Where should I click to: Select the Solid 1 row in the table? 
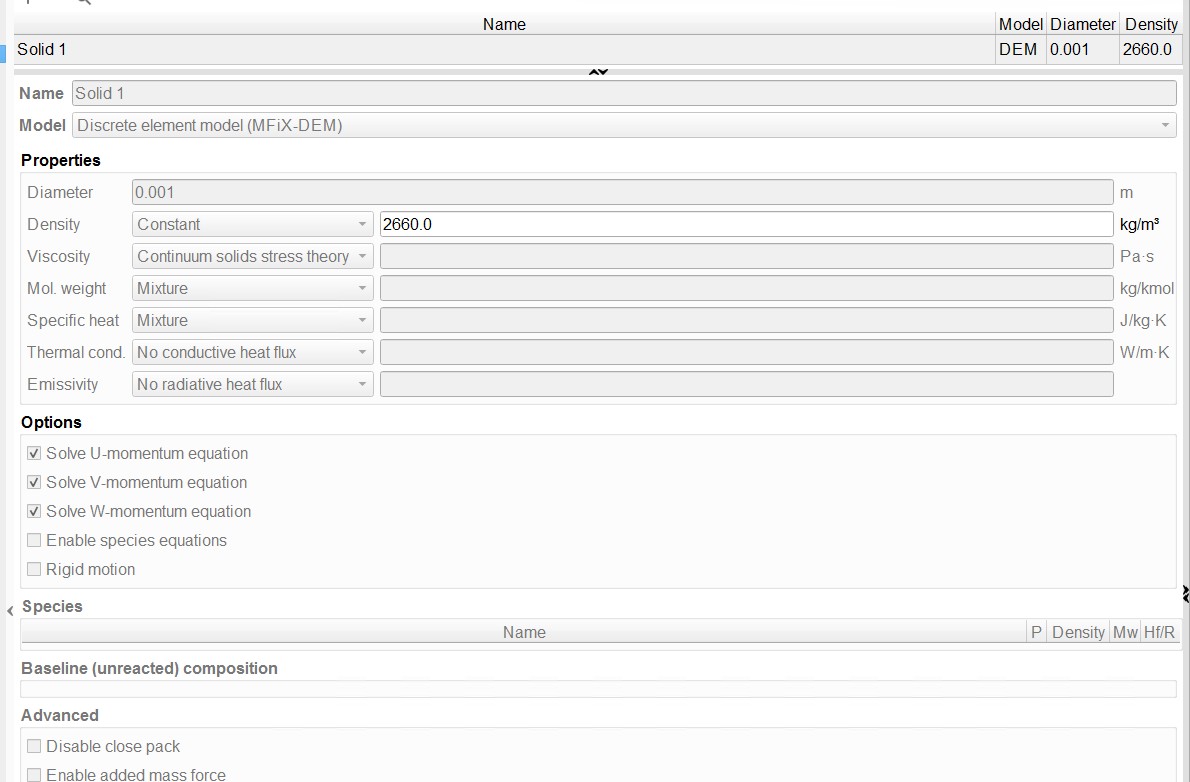(x=504, y=49)
